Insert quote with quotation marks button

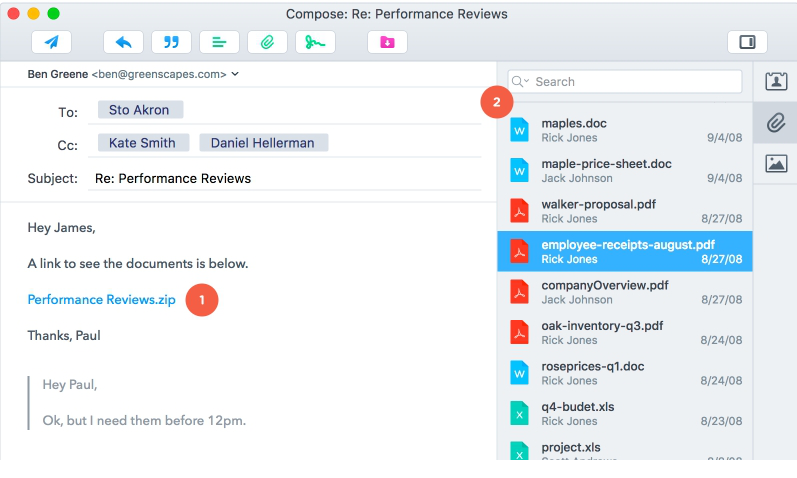(171, 42)
